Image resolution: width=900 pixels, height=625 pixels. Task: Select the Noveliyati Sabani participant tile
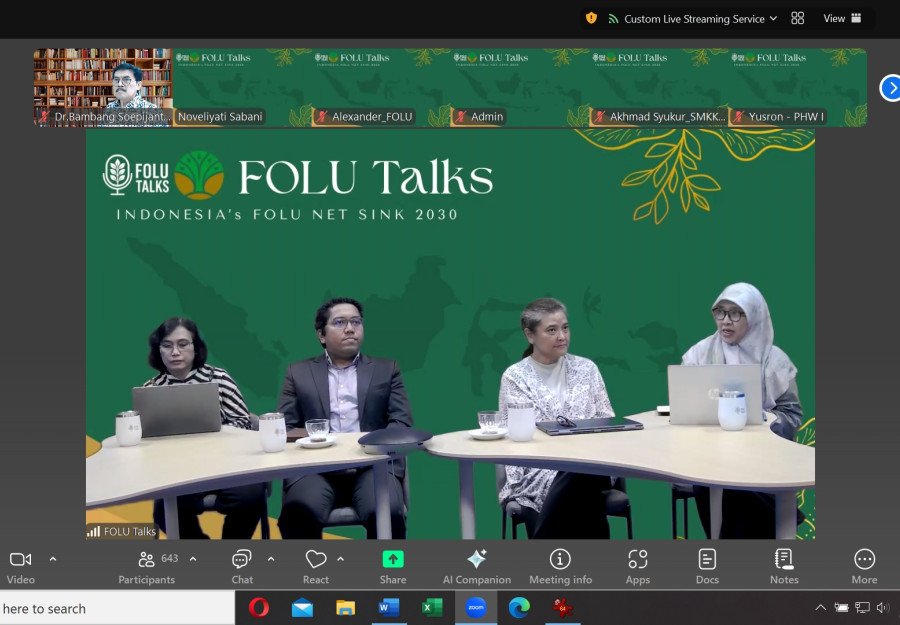[242, 87]
